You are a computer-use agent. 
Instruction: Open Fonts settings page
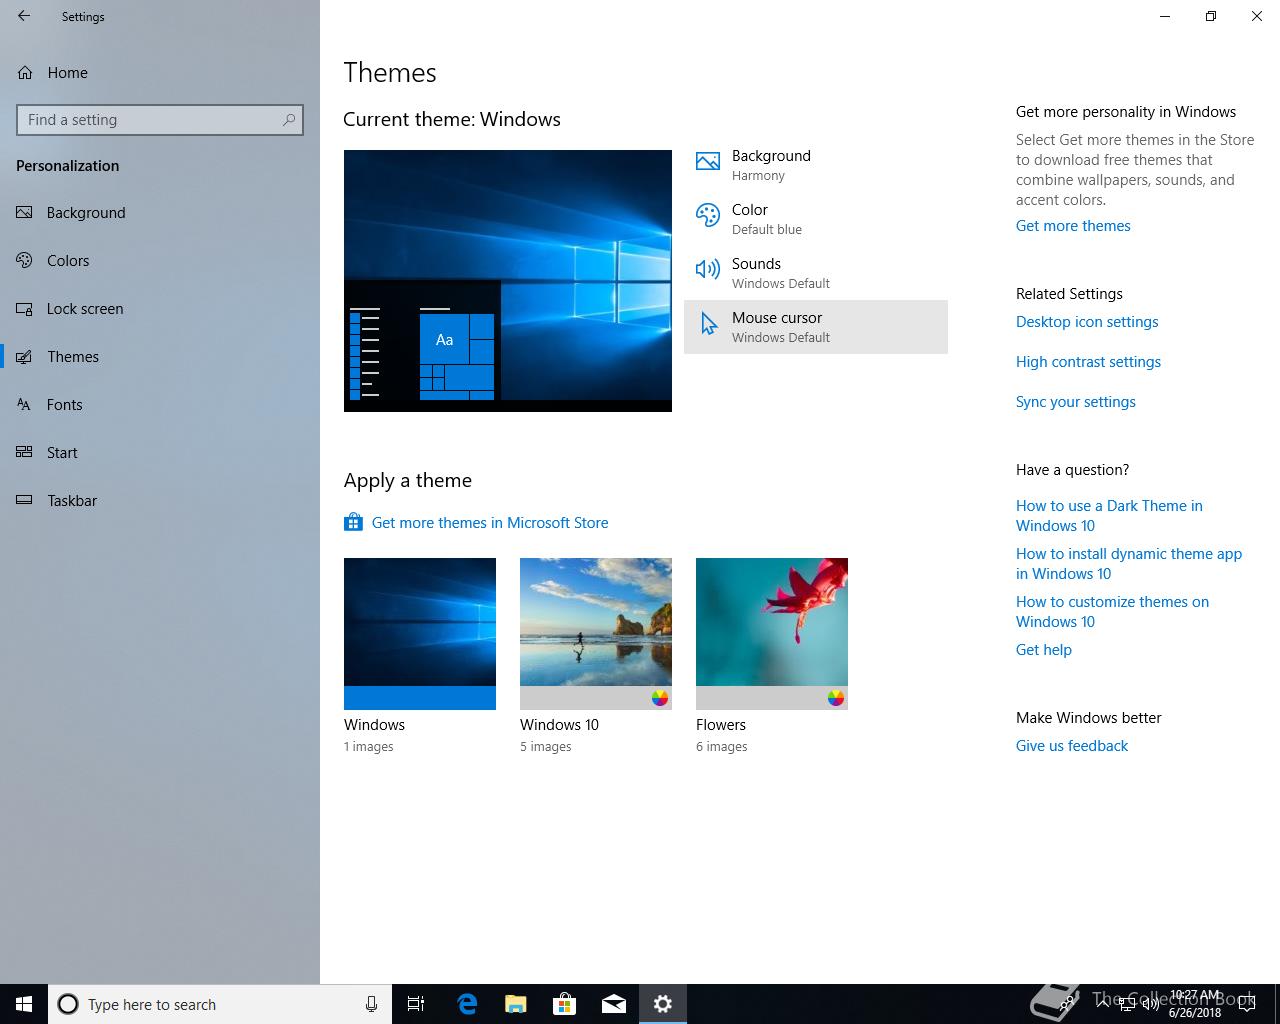(160, 405)
